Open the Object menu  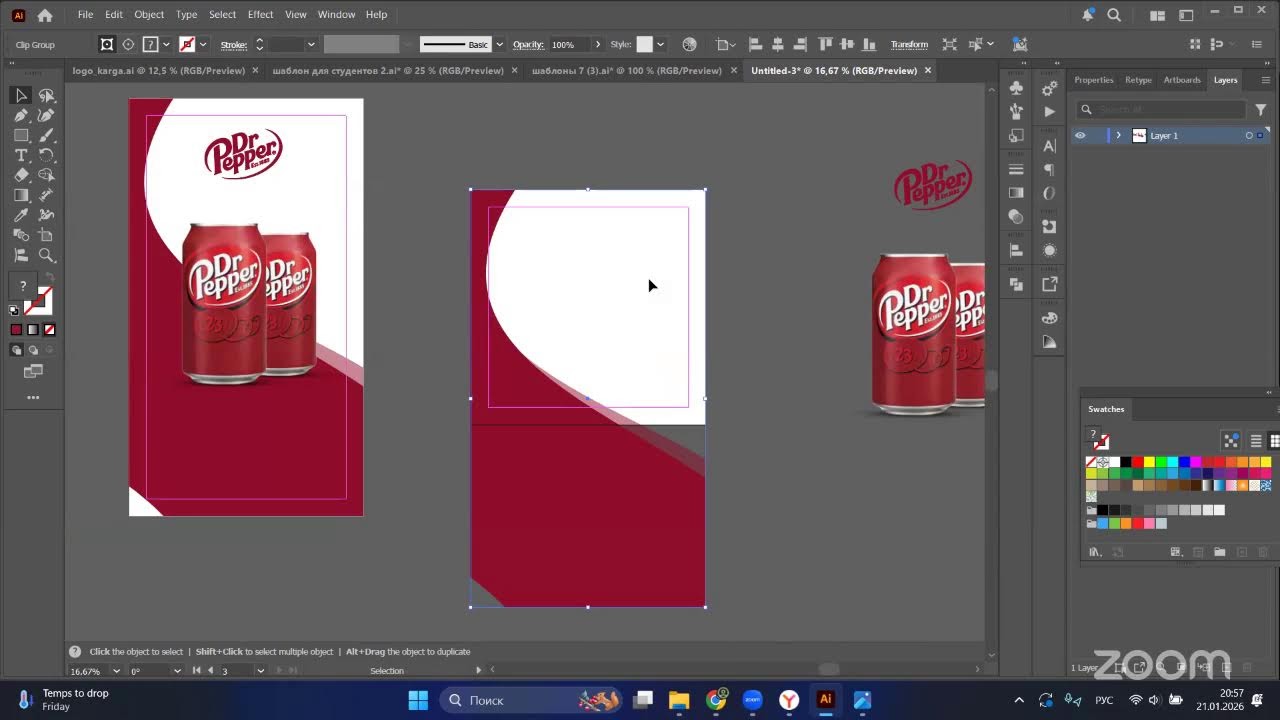click(149, 15)
